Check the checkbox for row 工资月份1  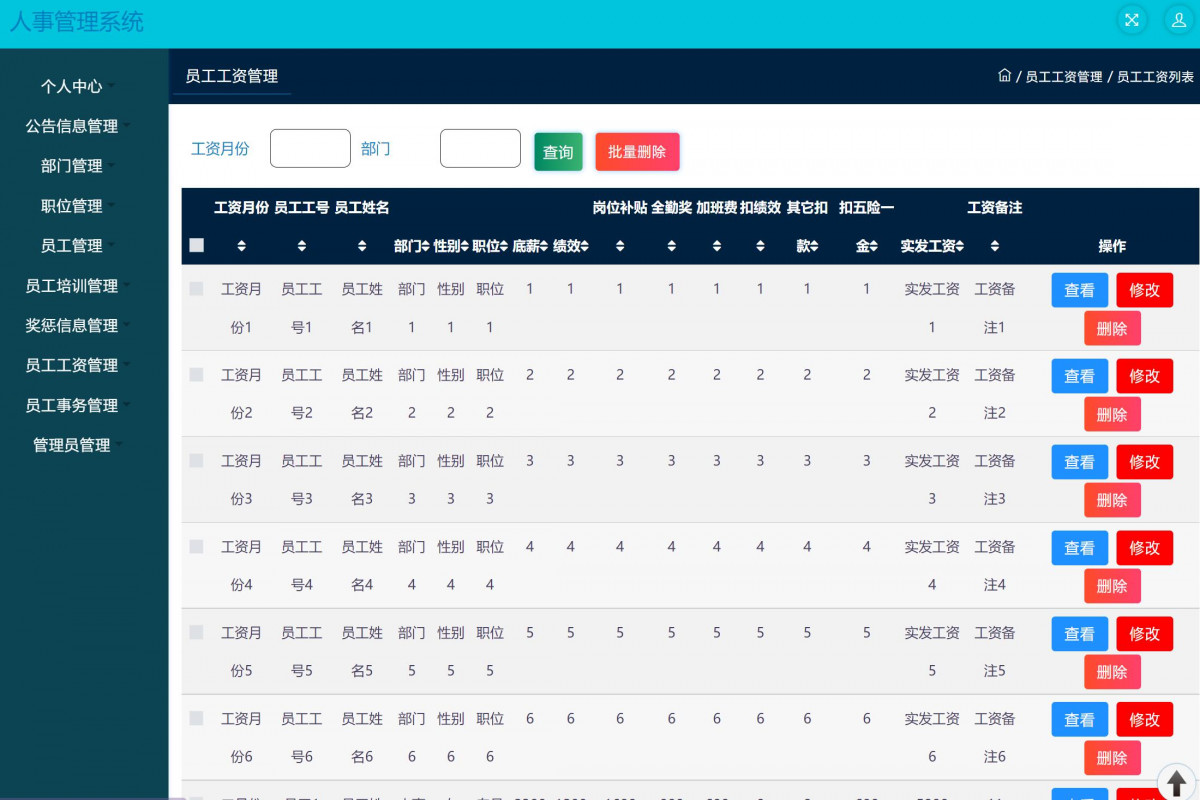197,289
